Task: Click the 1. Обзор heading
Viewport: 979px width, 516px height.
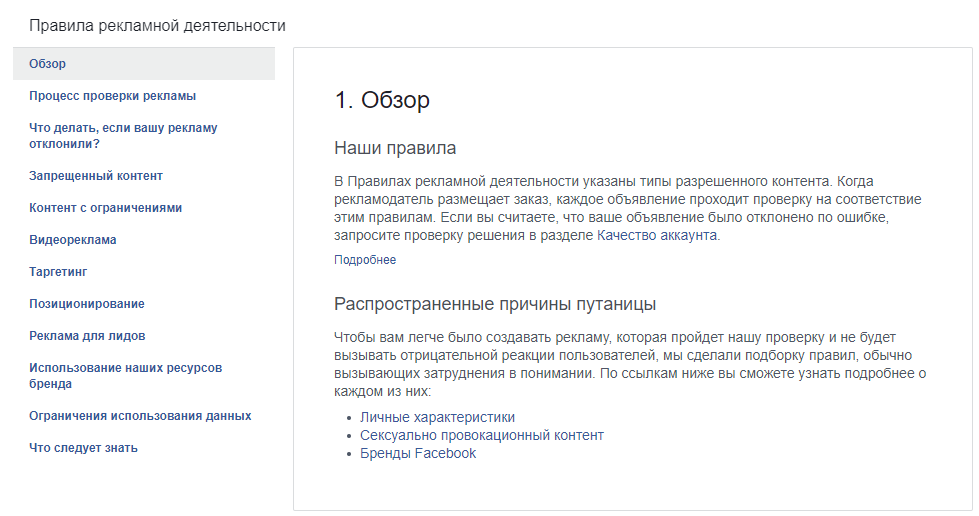Action: tap(382, 100)
